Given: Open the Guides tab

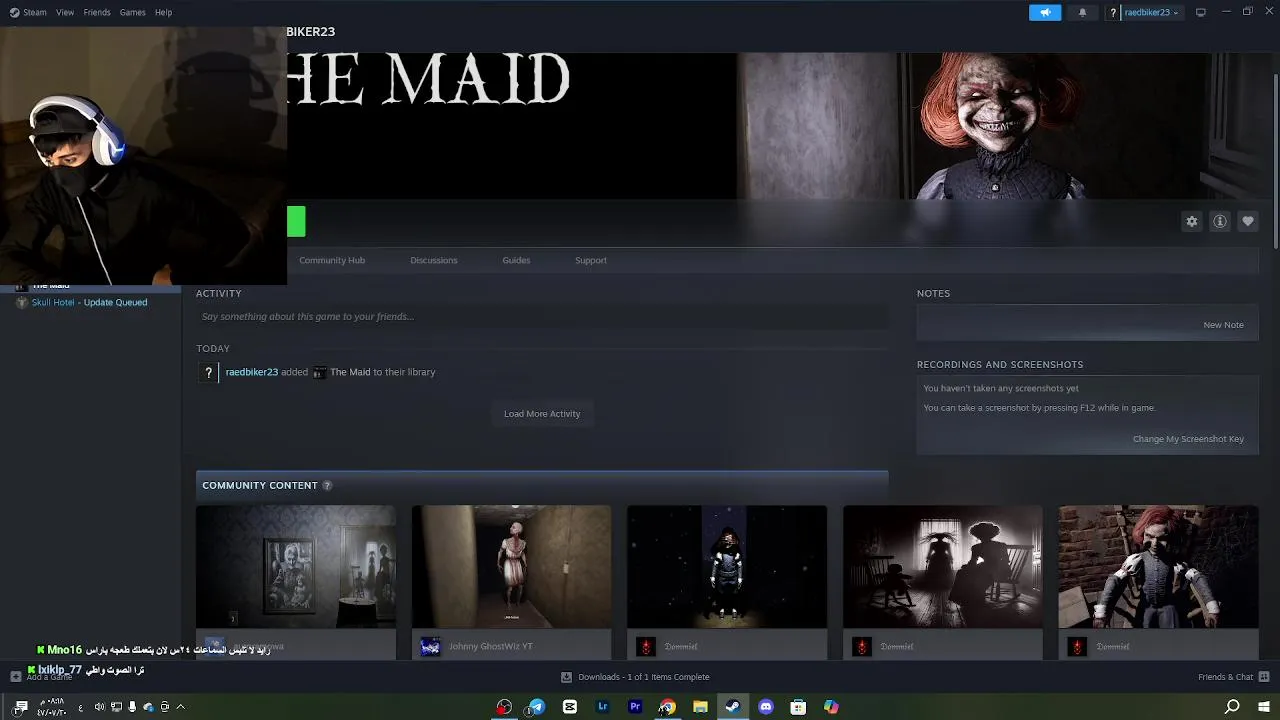Looking at the screenshot, I should 516,260.
